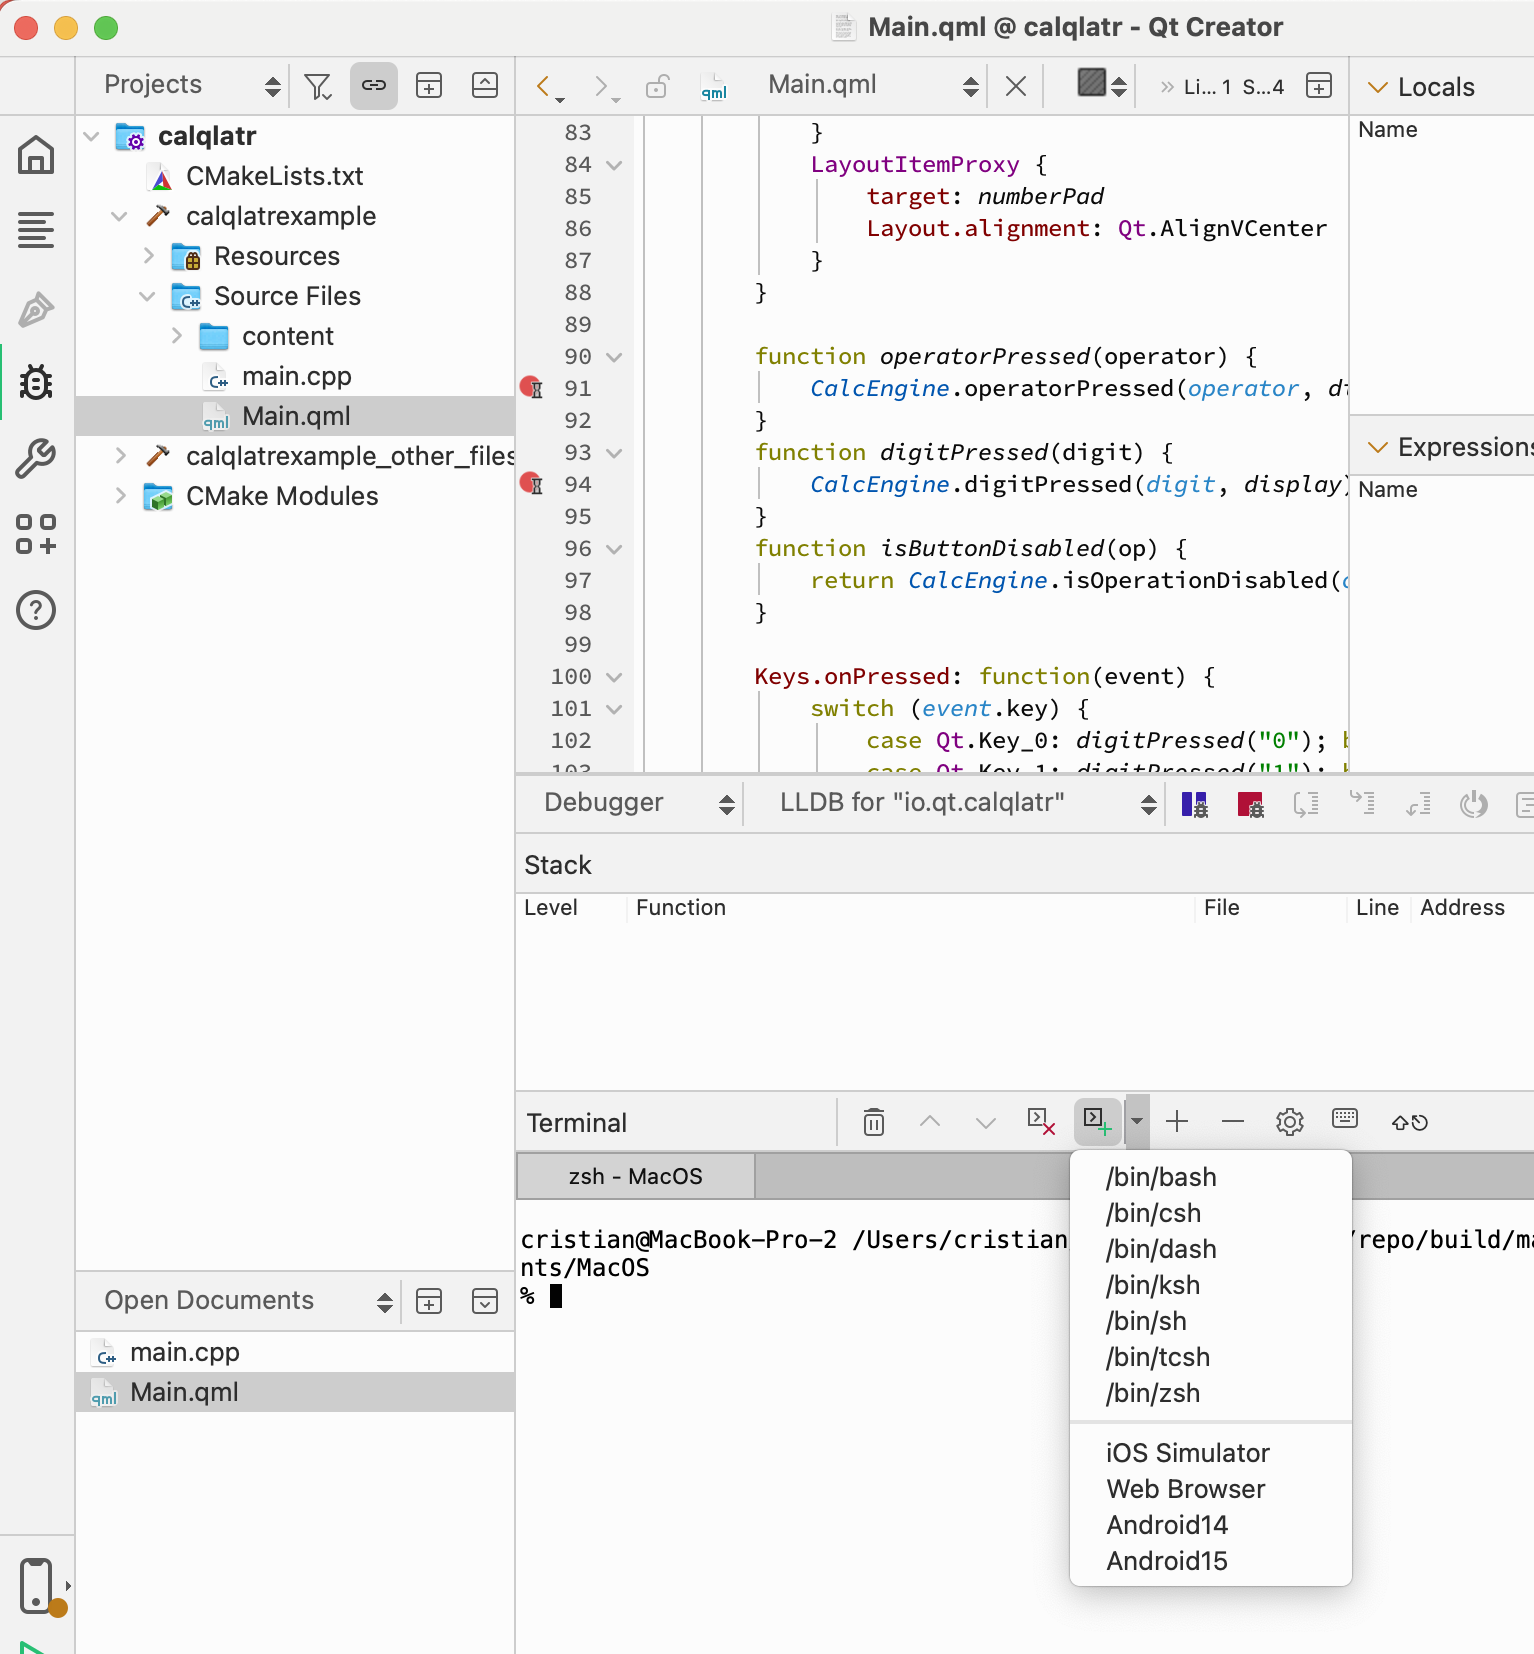The height and width of the screenshot is (1654, 1534).
Task: Split the editor view
Action: (x=1319, y=86)
